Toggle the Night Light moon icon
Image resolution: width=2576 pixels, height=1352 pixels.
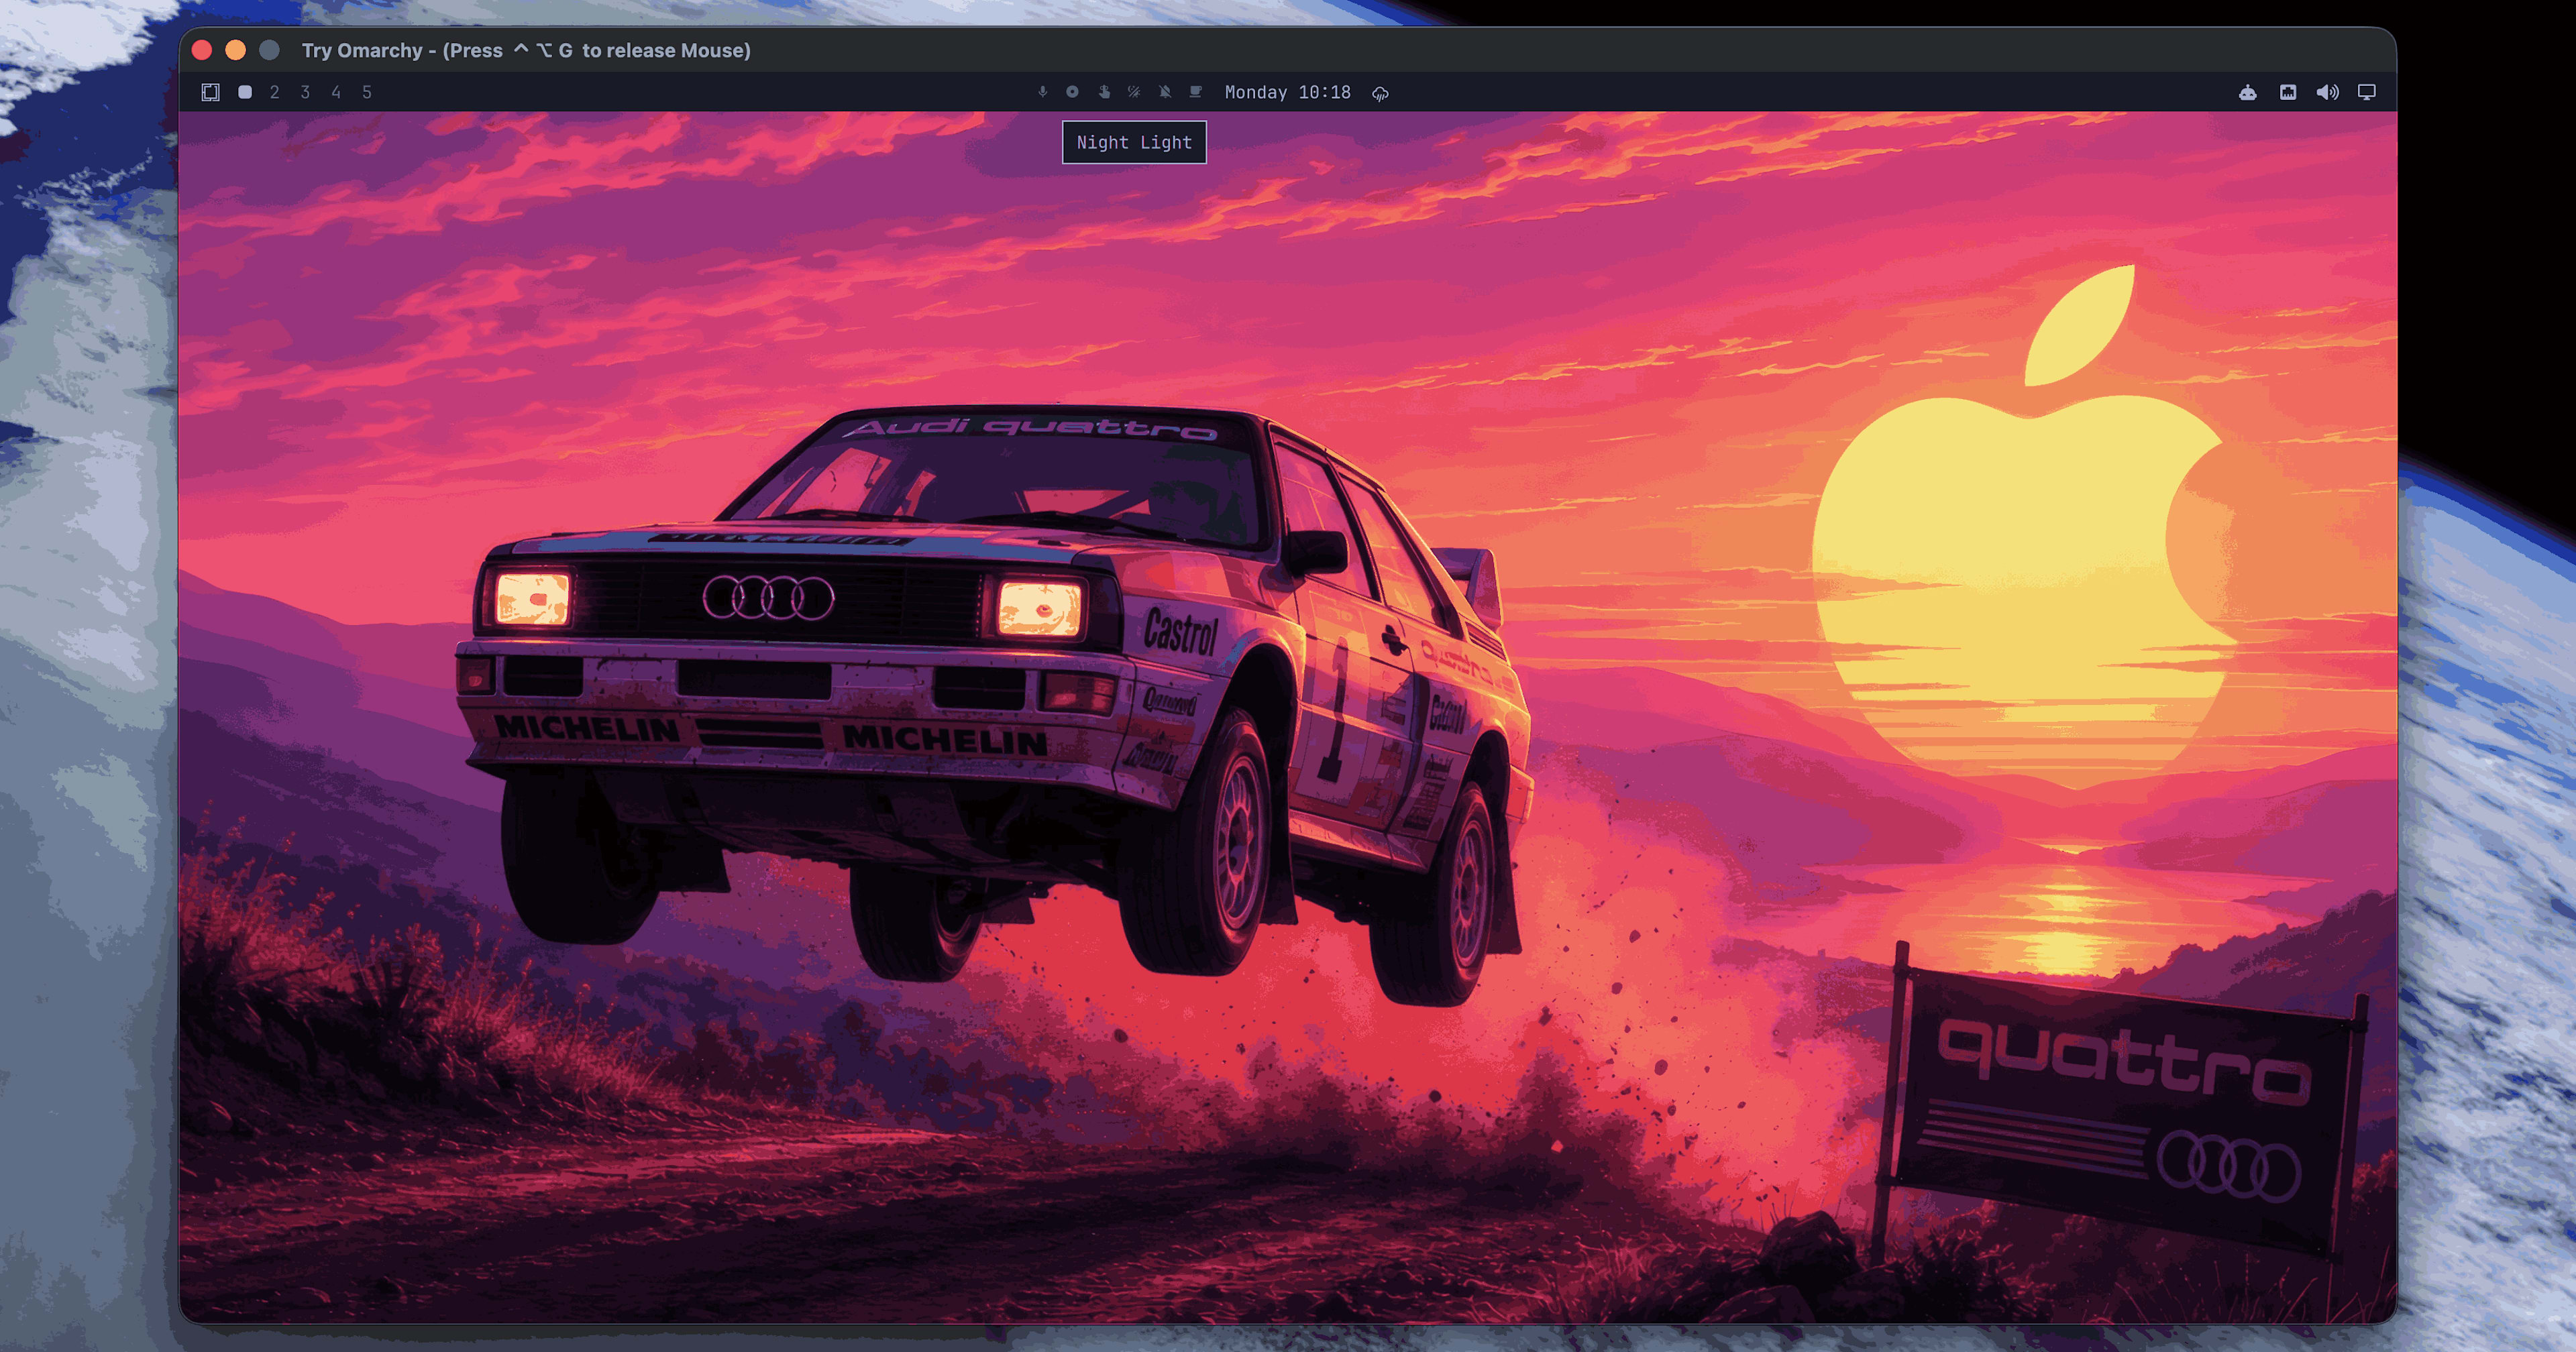(1134, 92)
